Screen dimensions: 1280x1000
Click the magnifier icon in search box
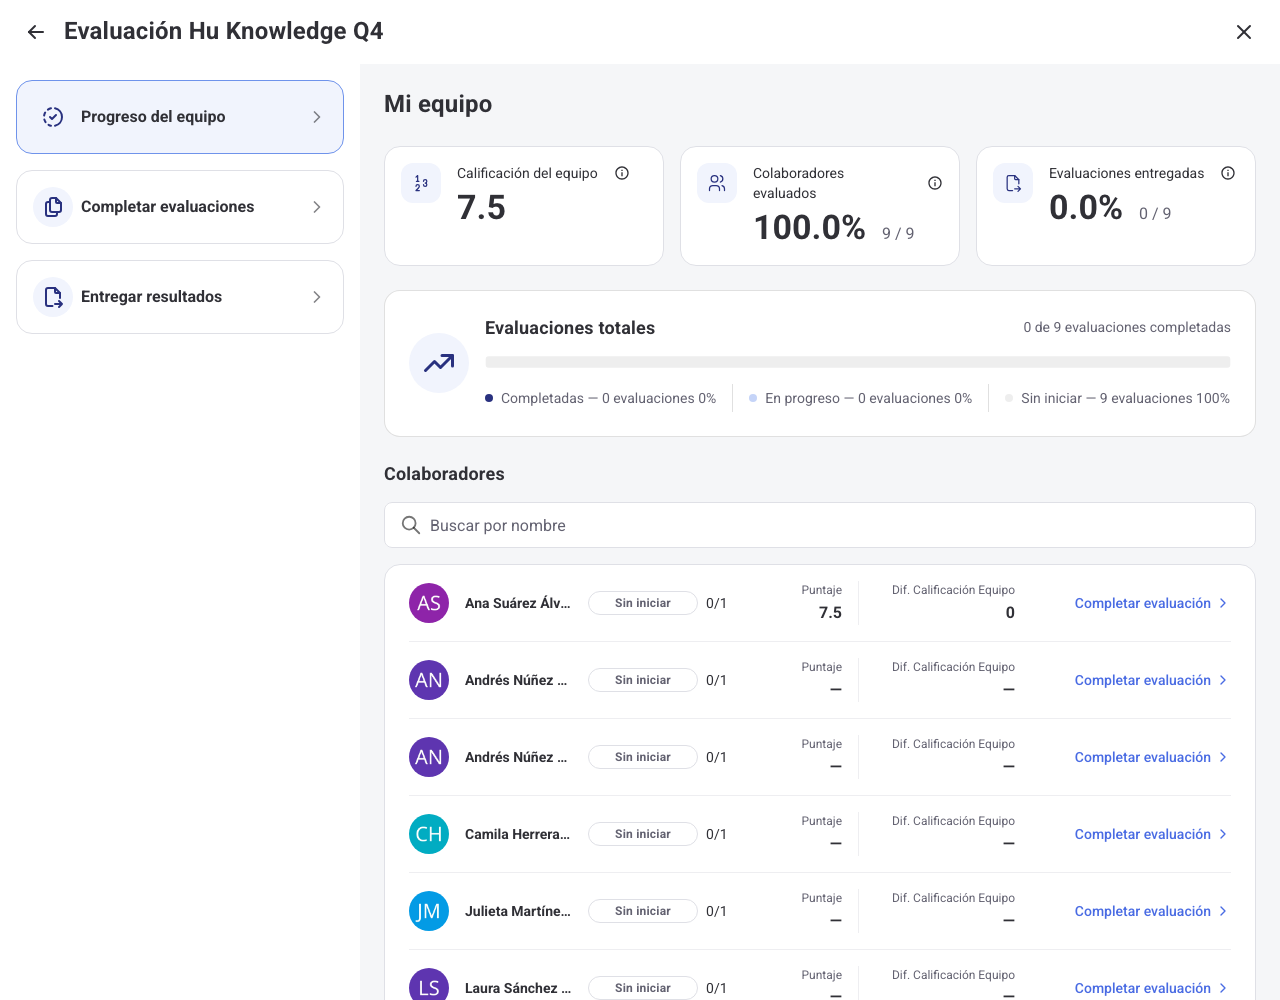pyautogui.click(x=411, y=525)
